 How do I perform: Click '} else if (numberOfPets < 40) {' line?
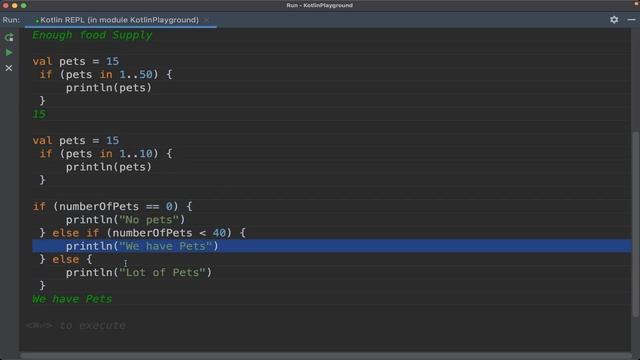[143, 233]
